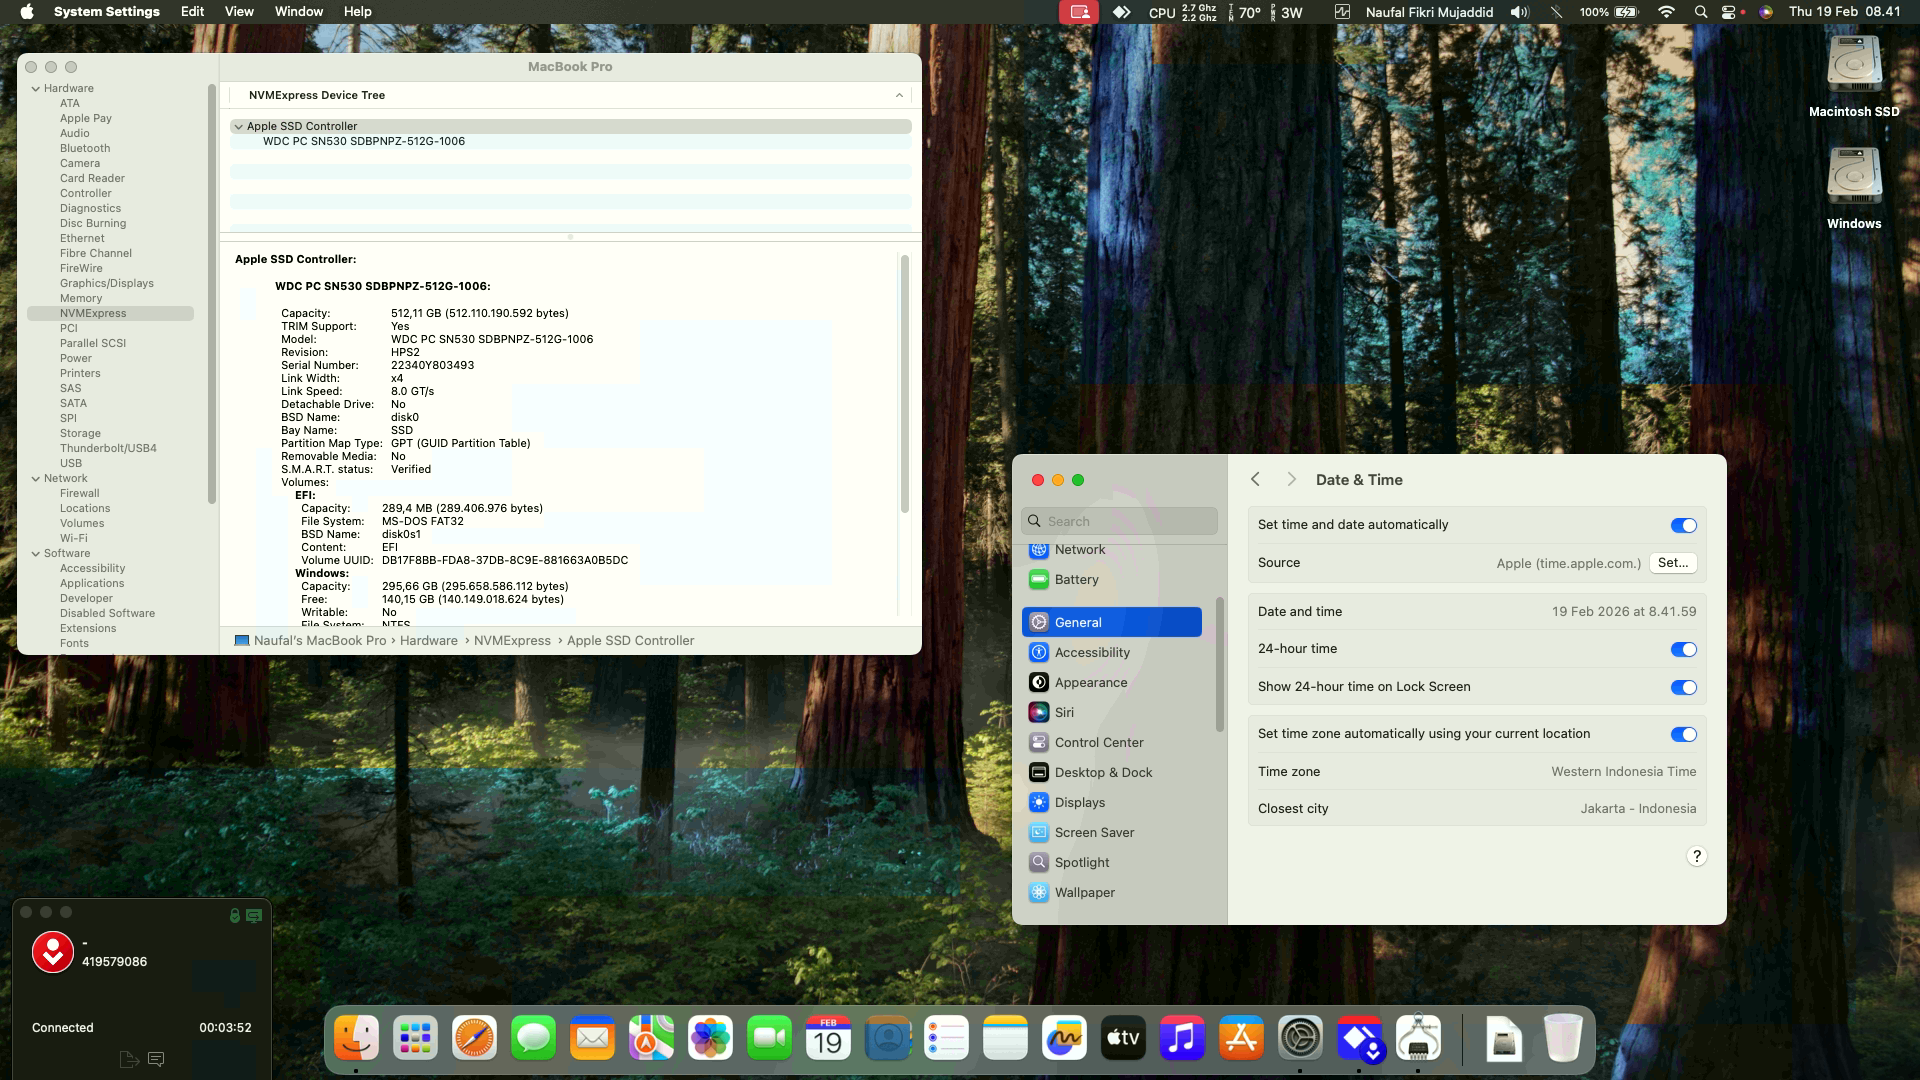This screenshot has height=1080, width=1920.
Task: Open Freeform from the Dock
Action: 1064,1039
